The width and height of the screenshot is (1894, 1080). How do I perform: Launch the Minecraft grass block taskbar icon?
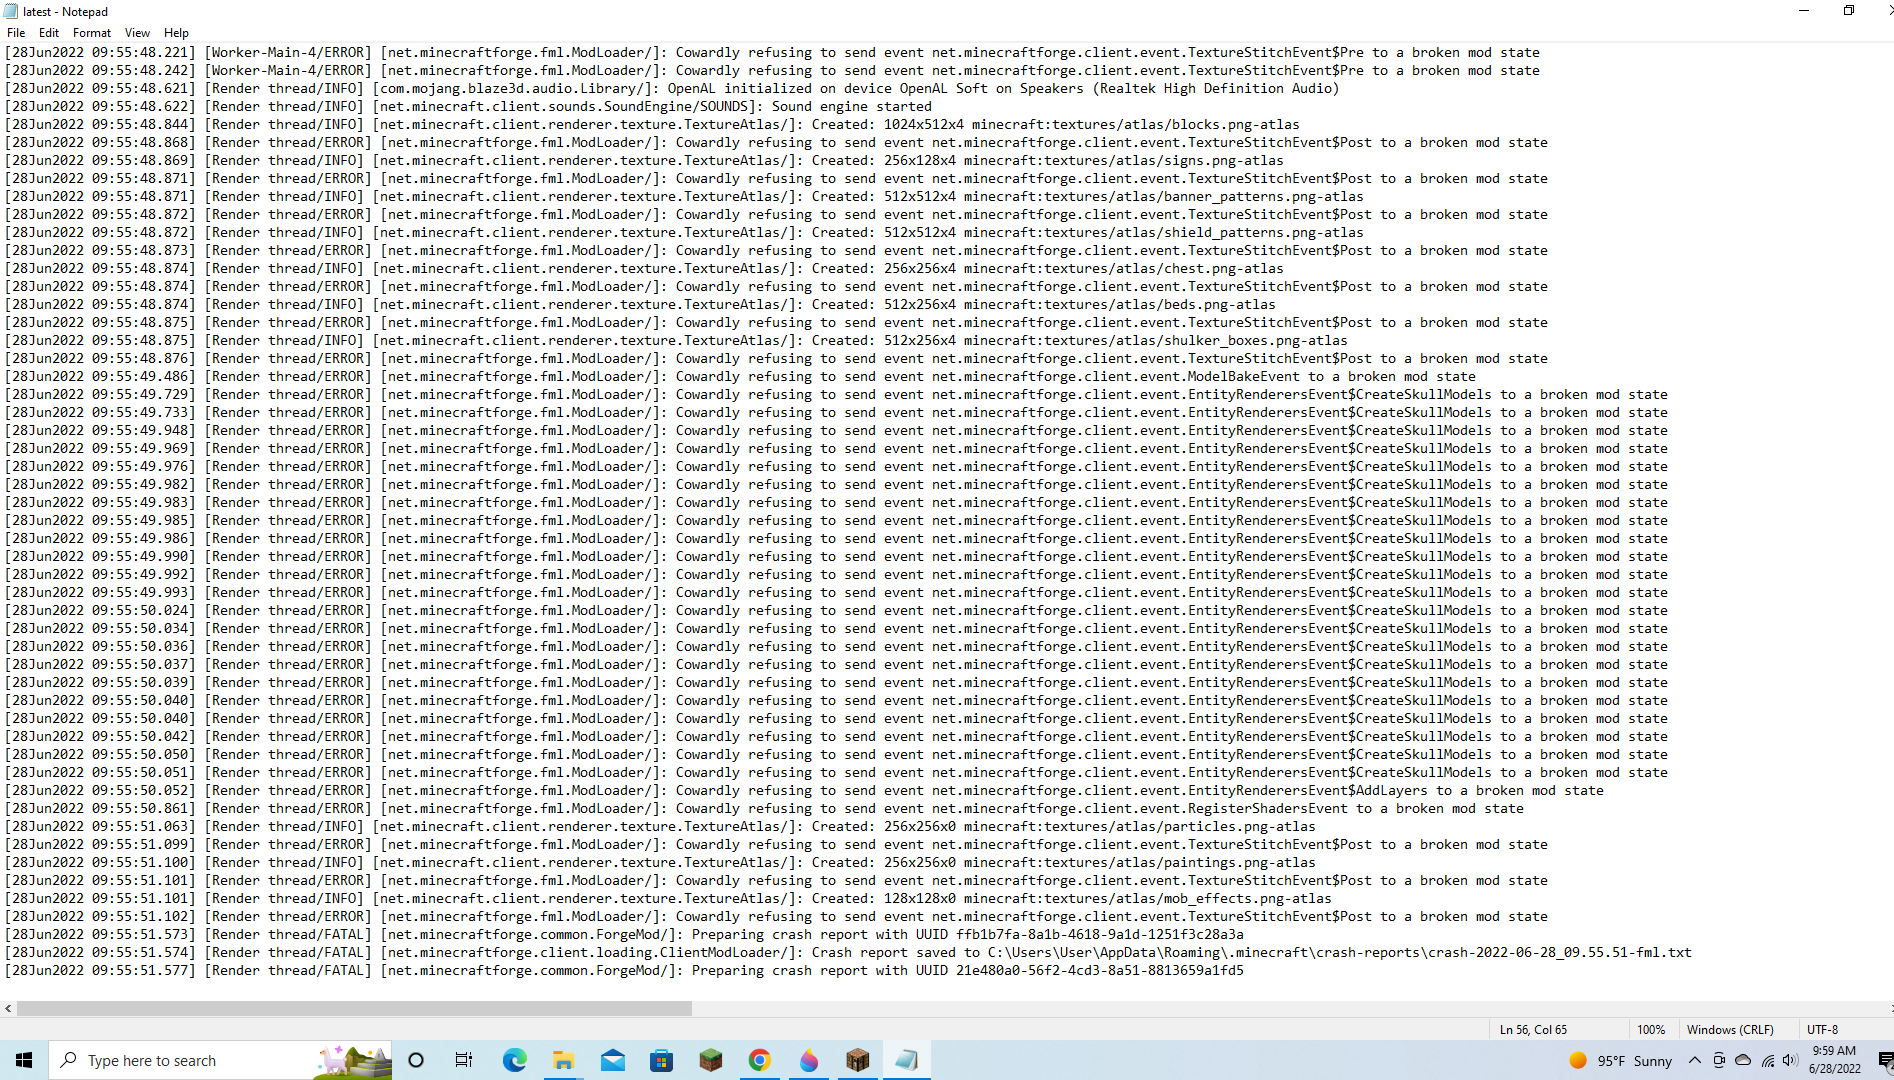click(711, 1060)
